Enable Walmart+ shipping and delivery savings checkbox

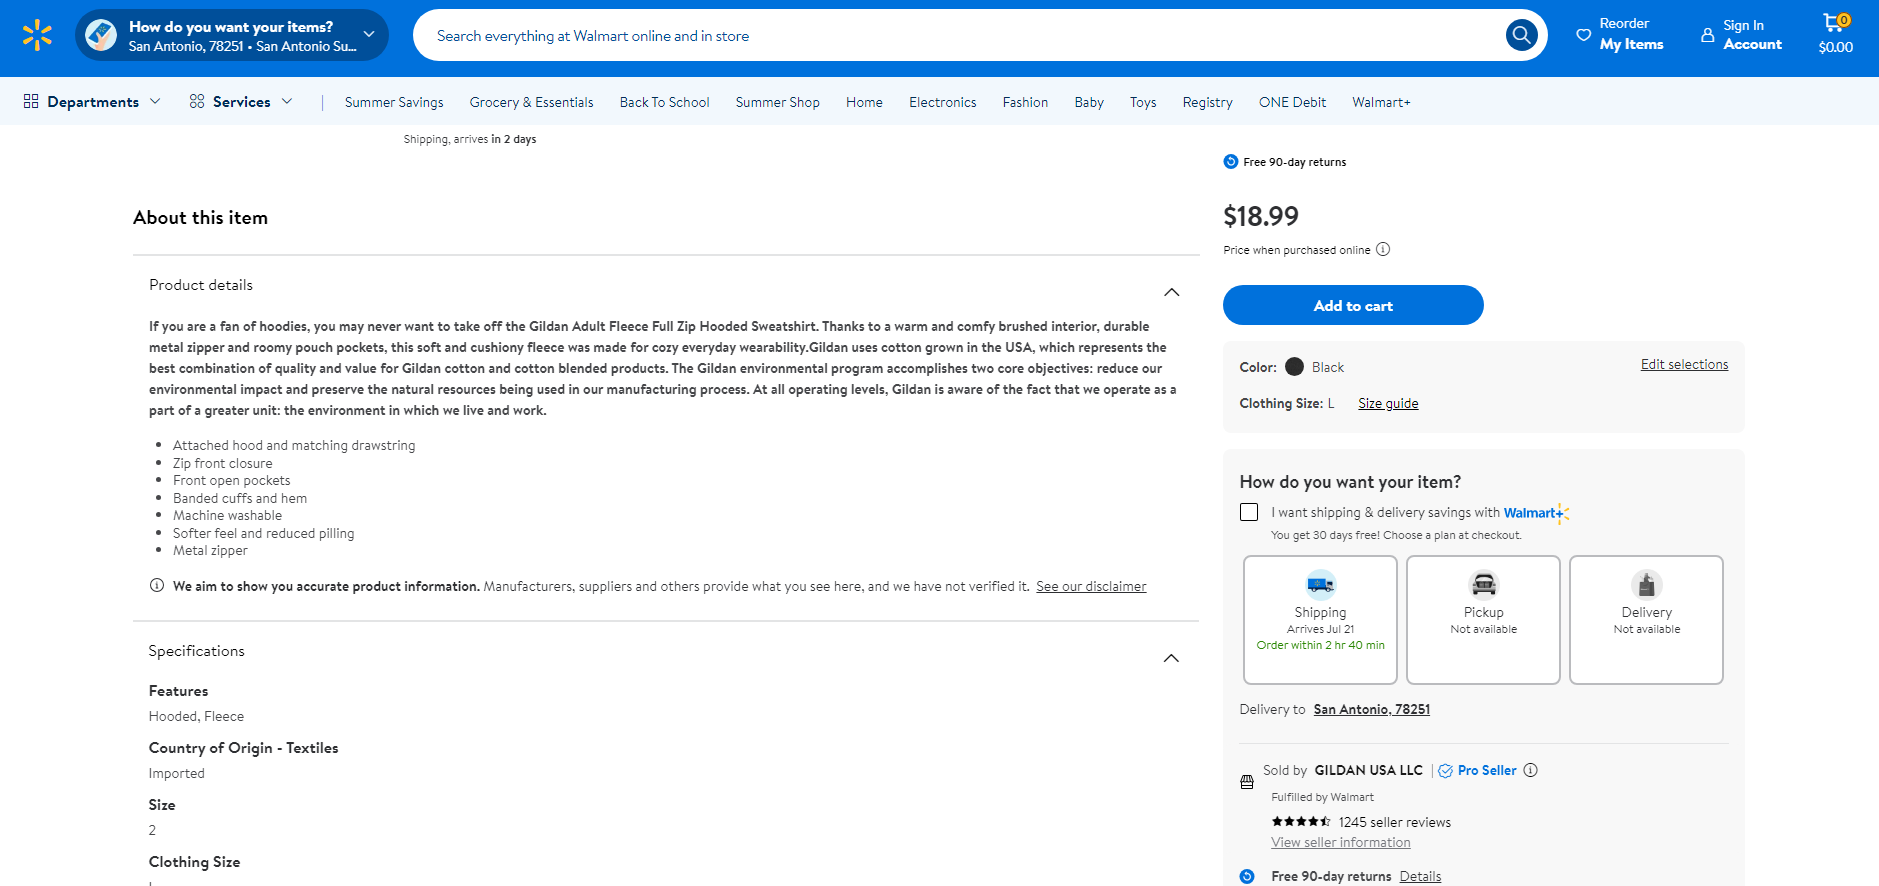(x=1249, y=512)
